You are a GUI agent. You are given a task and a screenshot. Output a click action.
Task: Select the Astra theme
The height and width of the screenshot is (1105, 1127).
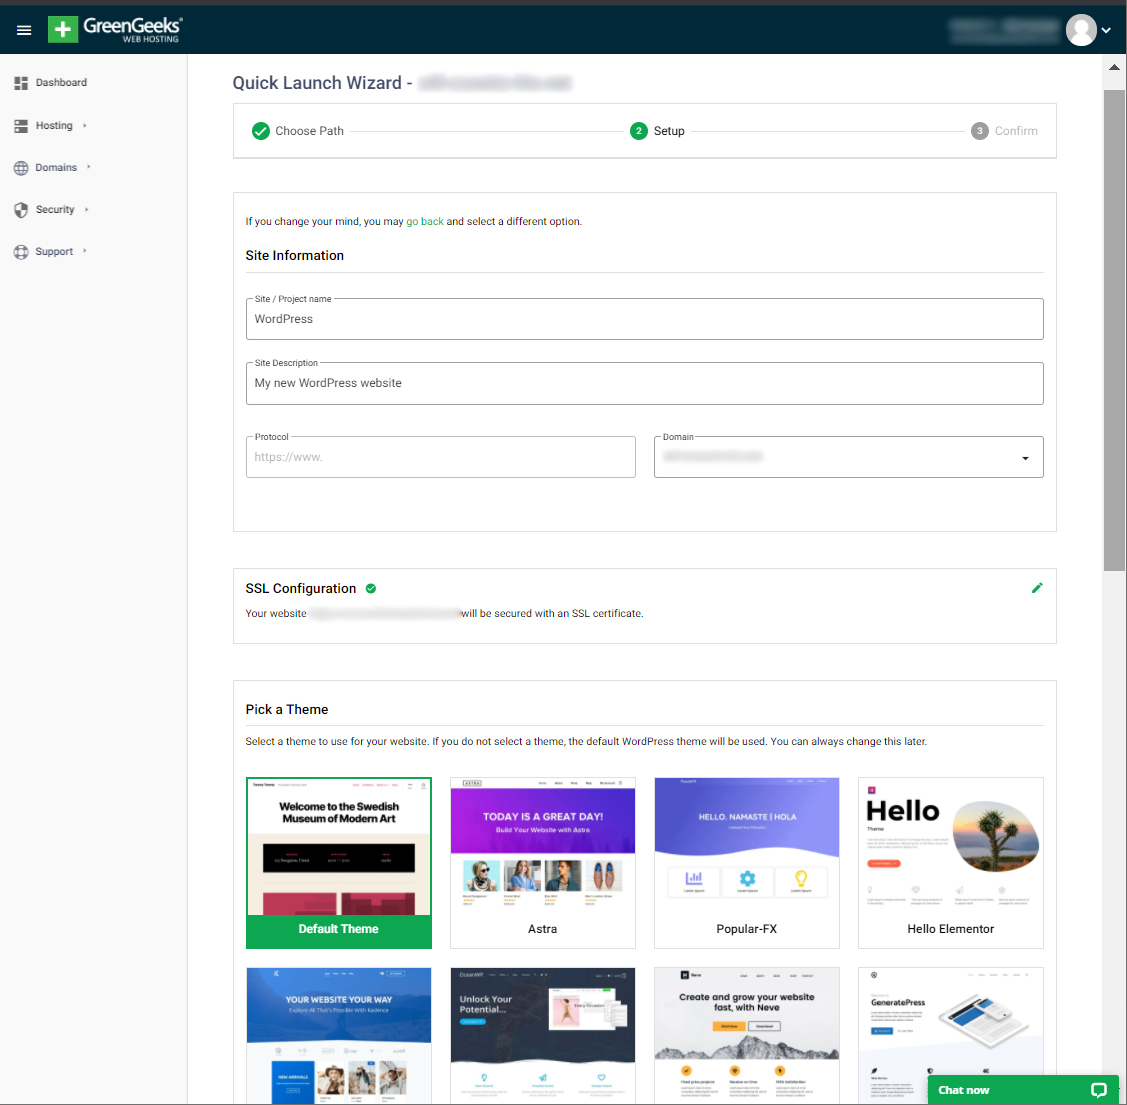click(x=543, y=863)
